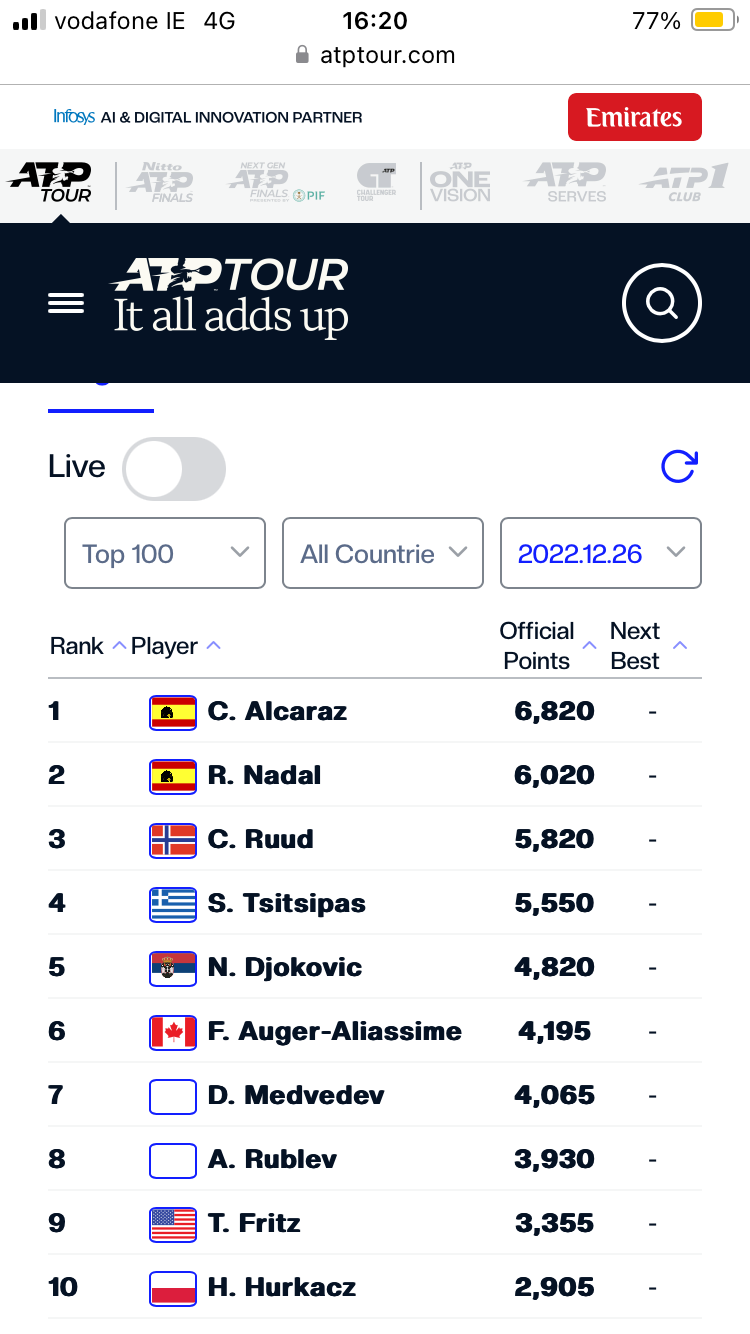Image resolution: width=750 pixels, height=1334 pixels.
Task: Tap the Emirates sponsor button
Action: pyautogui.click(x=634, y=118)
